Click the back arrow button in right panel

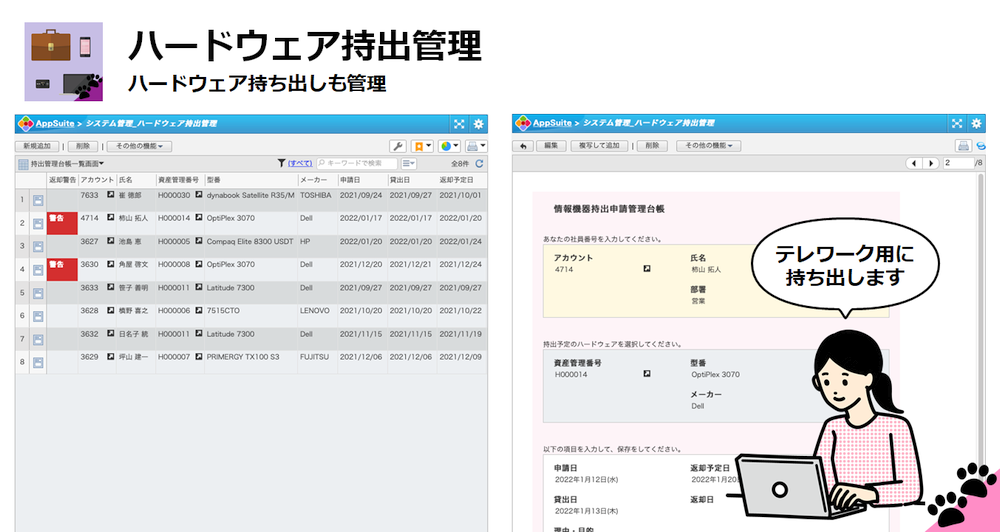click(523, 146)
